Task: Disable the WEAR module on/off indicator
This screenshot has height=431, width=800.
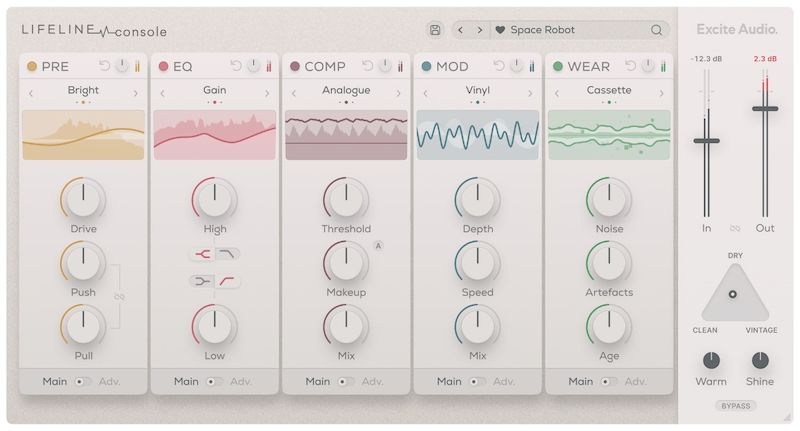Action: (558, 67)
